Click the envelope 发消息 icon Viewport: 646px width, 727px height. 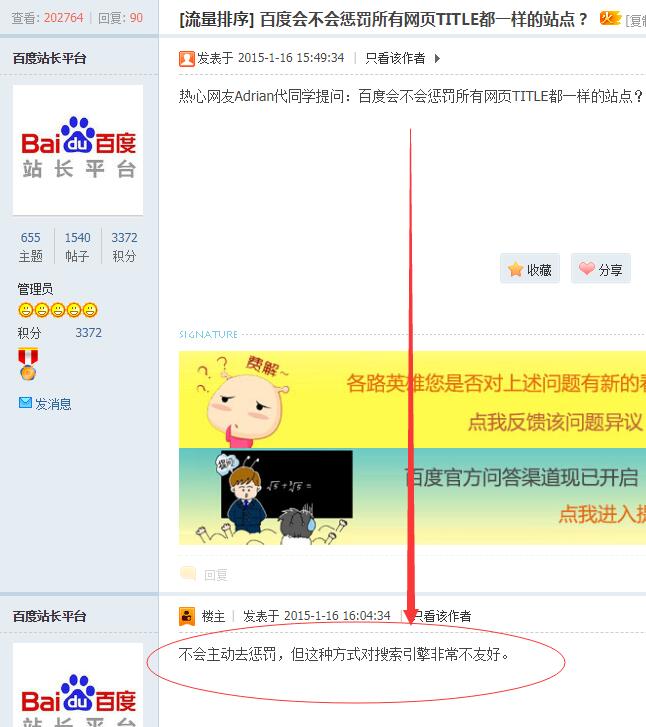tap(25, 402)
